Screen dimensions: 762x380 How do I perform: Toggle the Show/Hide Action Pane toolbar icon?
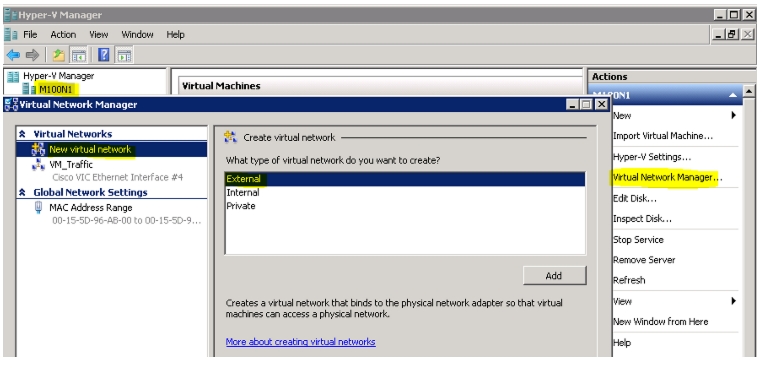(124, 55)
